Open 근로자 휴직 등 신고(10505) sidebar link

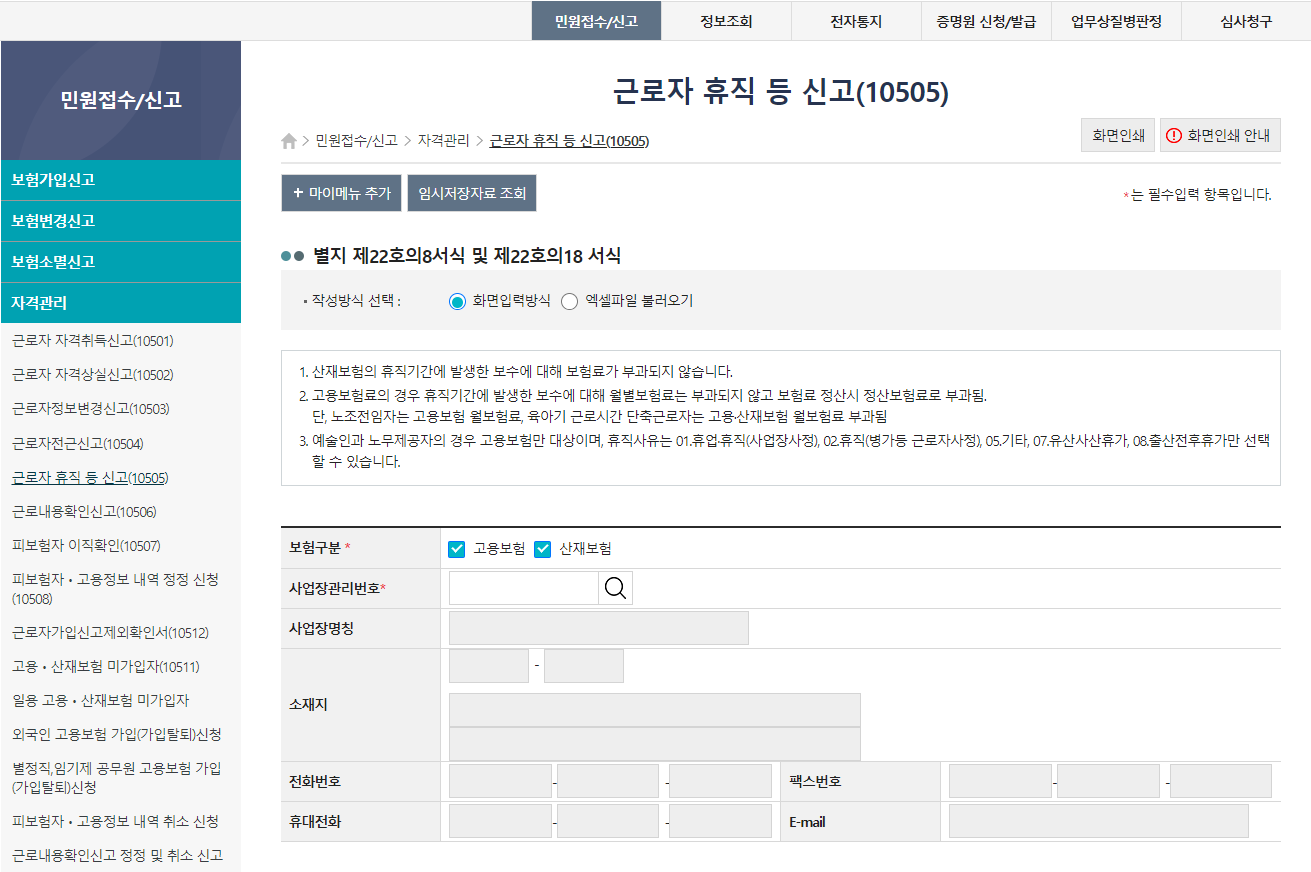pyautogui.click(x=90, y=478)
